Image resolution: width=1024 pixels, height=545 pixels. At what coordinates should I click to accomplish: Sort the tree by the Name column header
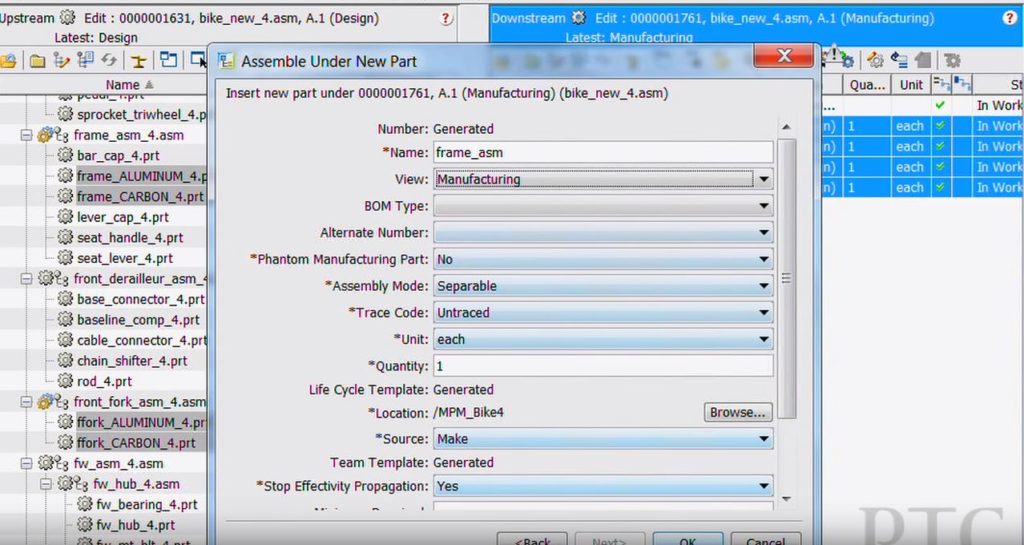click(x=123, y=85)
